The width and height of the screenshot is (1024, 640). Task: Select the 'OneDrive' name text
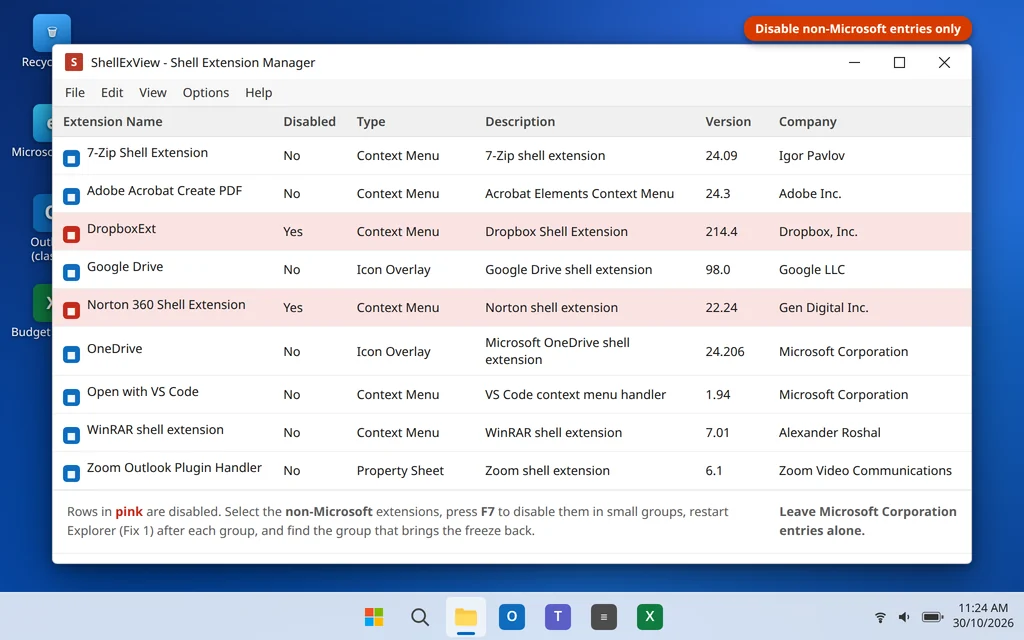click(x=114, y=349)
